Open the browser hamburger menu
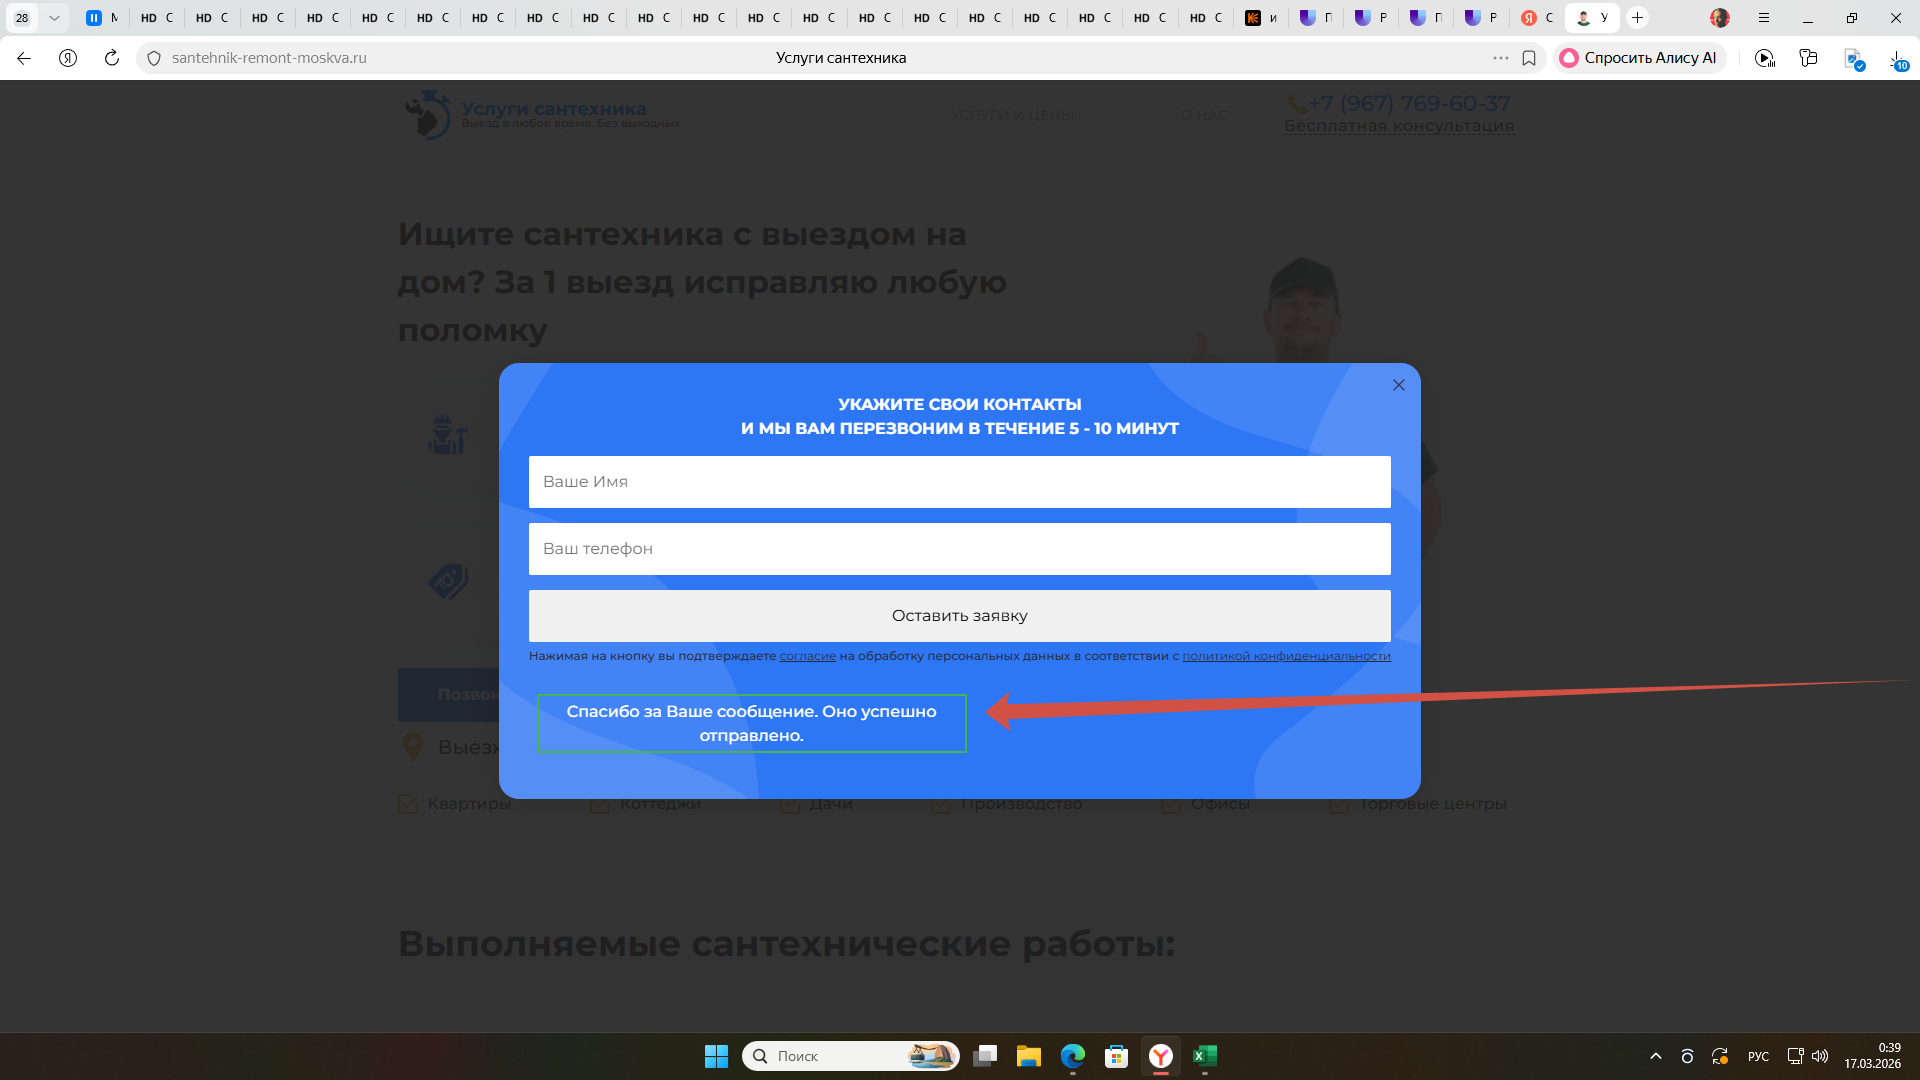The image size is (1920, 1080). tap(1764, 18)
